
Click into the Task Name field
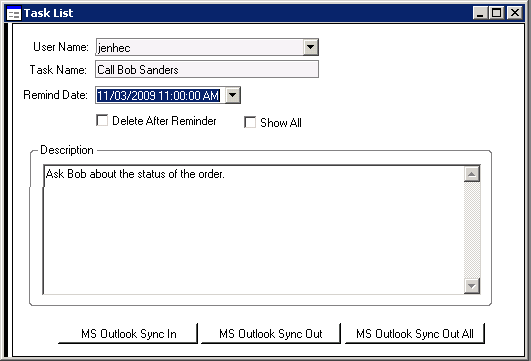click(x=207, y=69)
